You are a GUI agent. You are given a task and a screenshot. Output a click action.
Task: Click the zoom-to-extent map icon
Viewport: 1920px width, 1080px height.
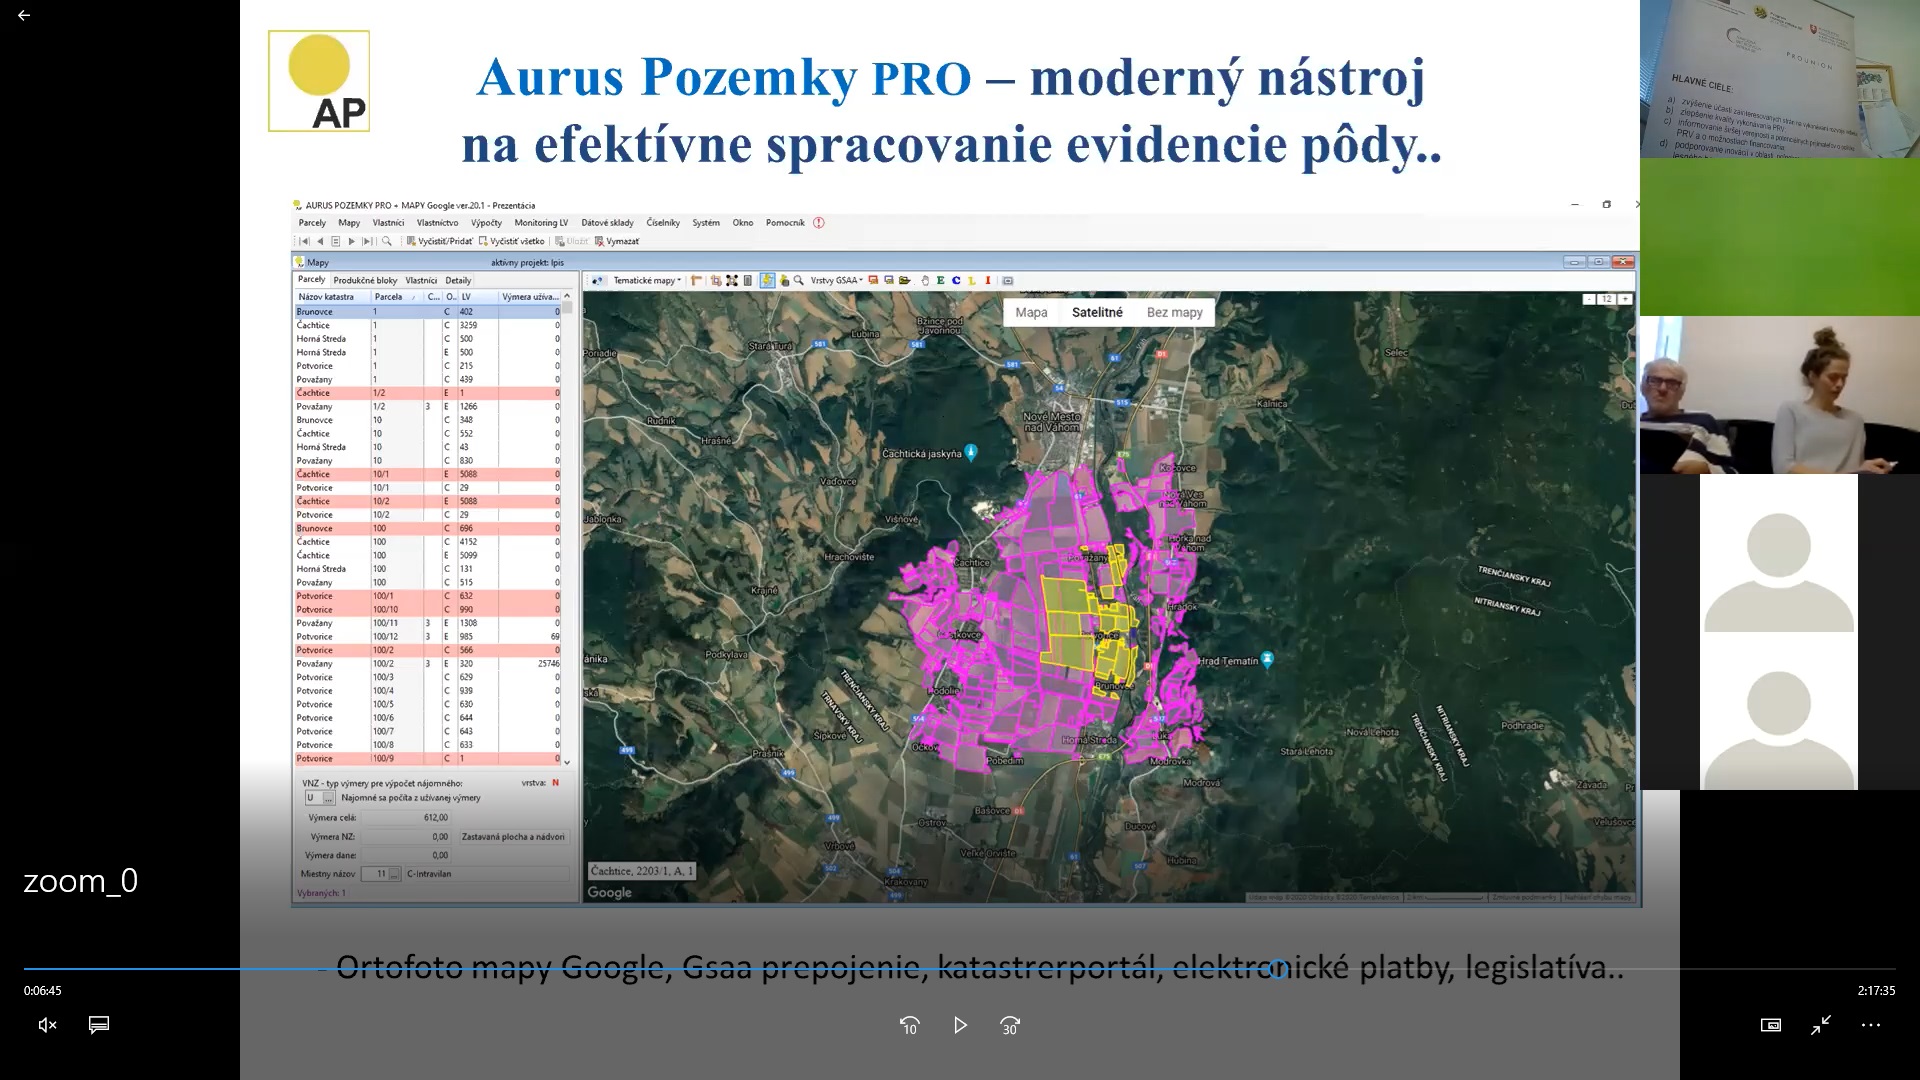(1008, 281)
